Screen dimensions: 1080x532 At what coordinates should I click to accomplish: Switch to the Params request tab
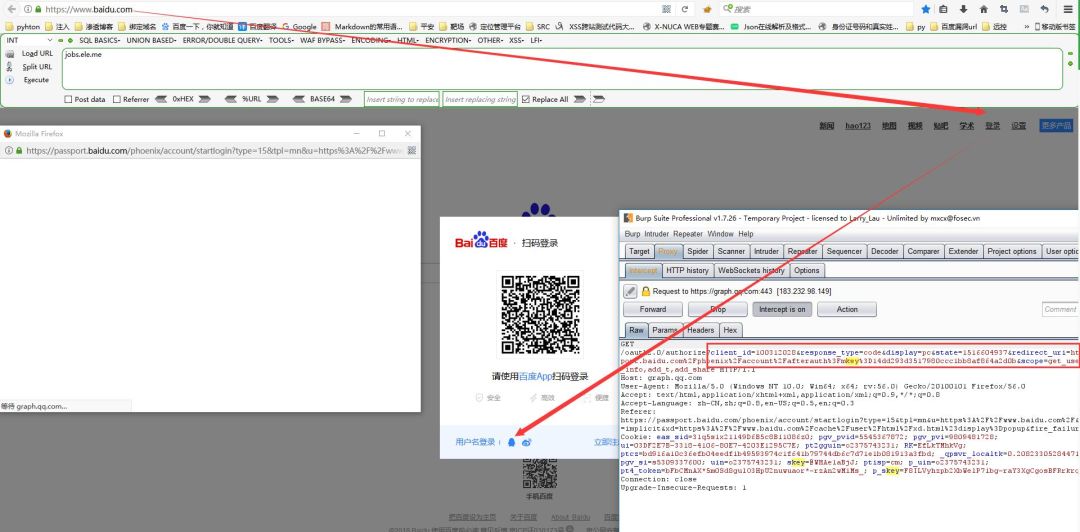pyautogui.click(x=665, y=330)
